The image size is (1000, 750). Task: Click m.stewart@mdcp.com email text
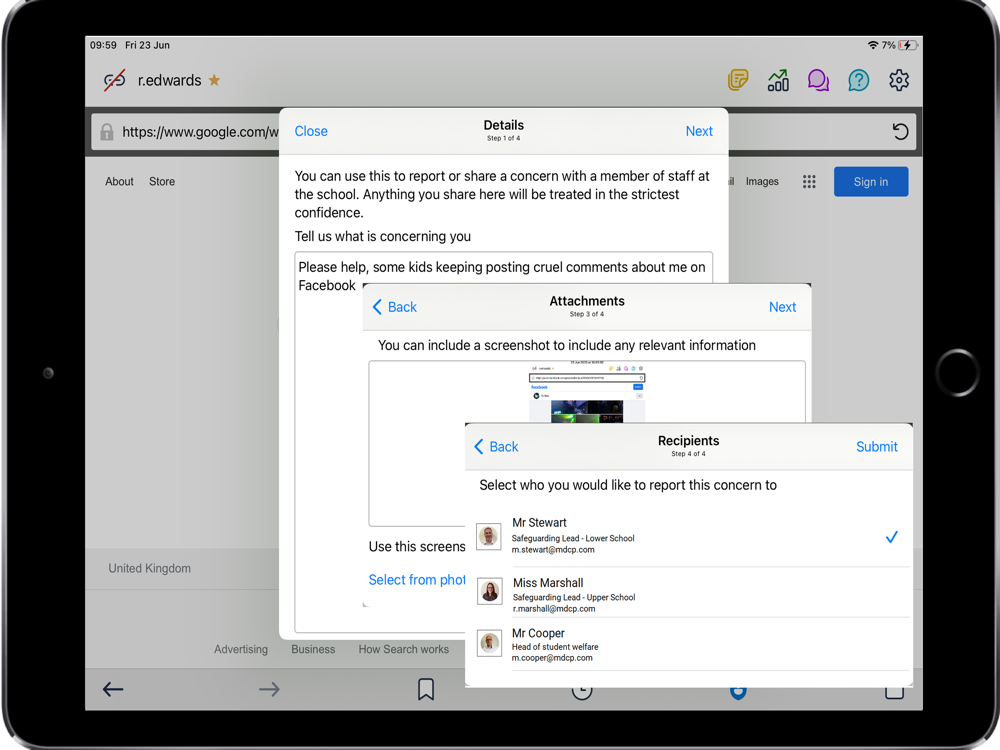click(553, 550)
